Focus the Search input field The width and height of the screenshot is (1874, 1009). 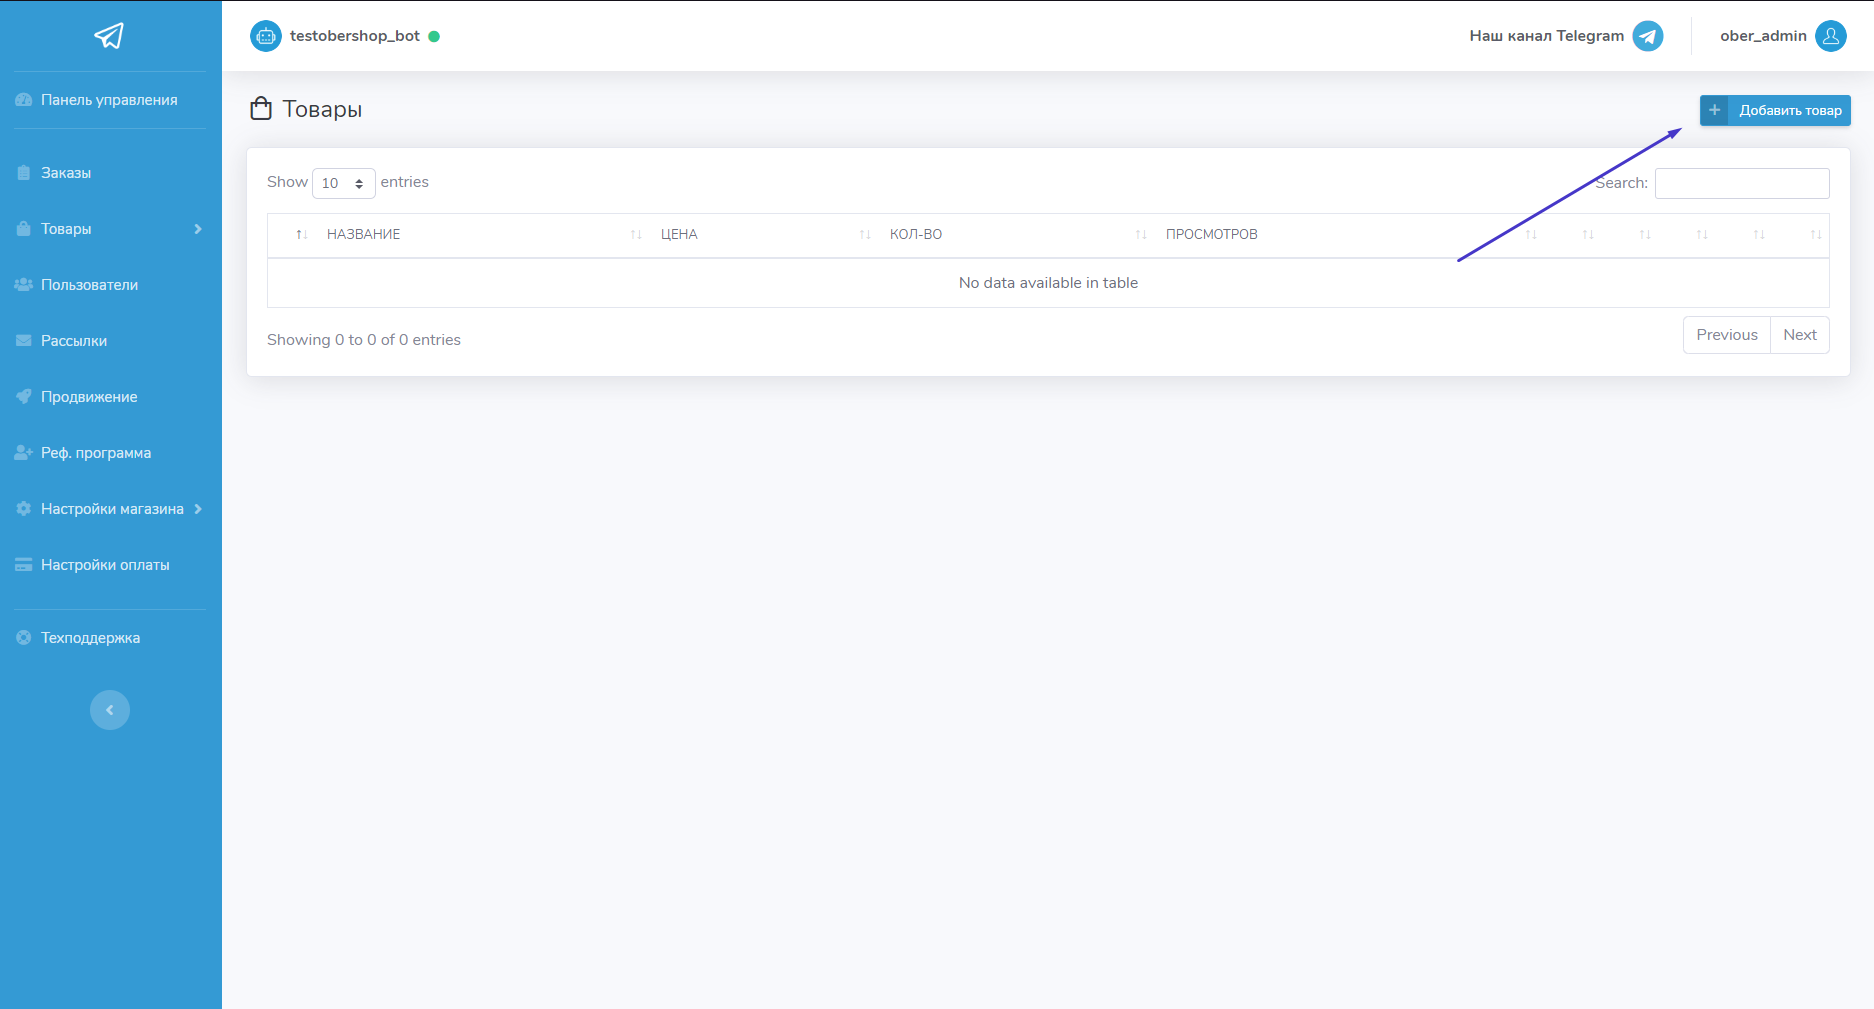(x=1741, y=183)
